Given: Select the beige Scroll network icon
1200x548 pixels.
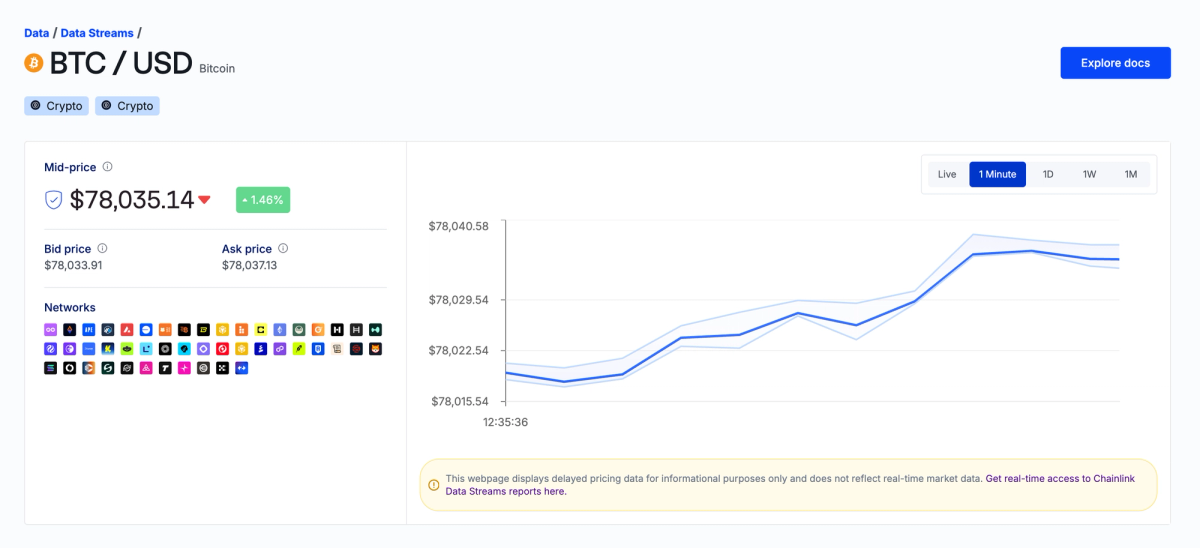Looking at the screenshot, I should tap(337, 349).
